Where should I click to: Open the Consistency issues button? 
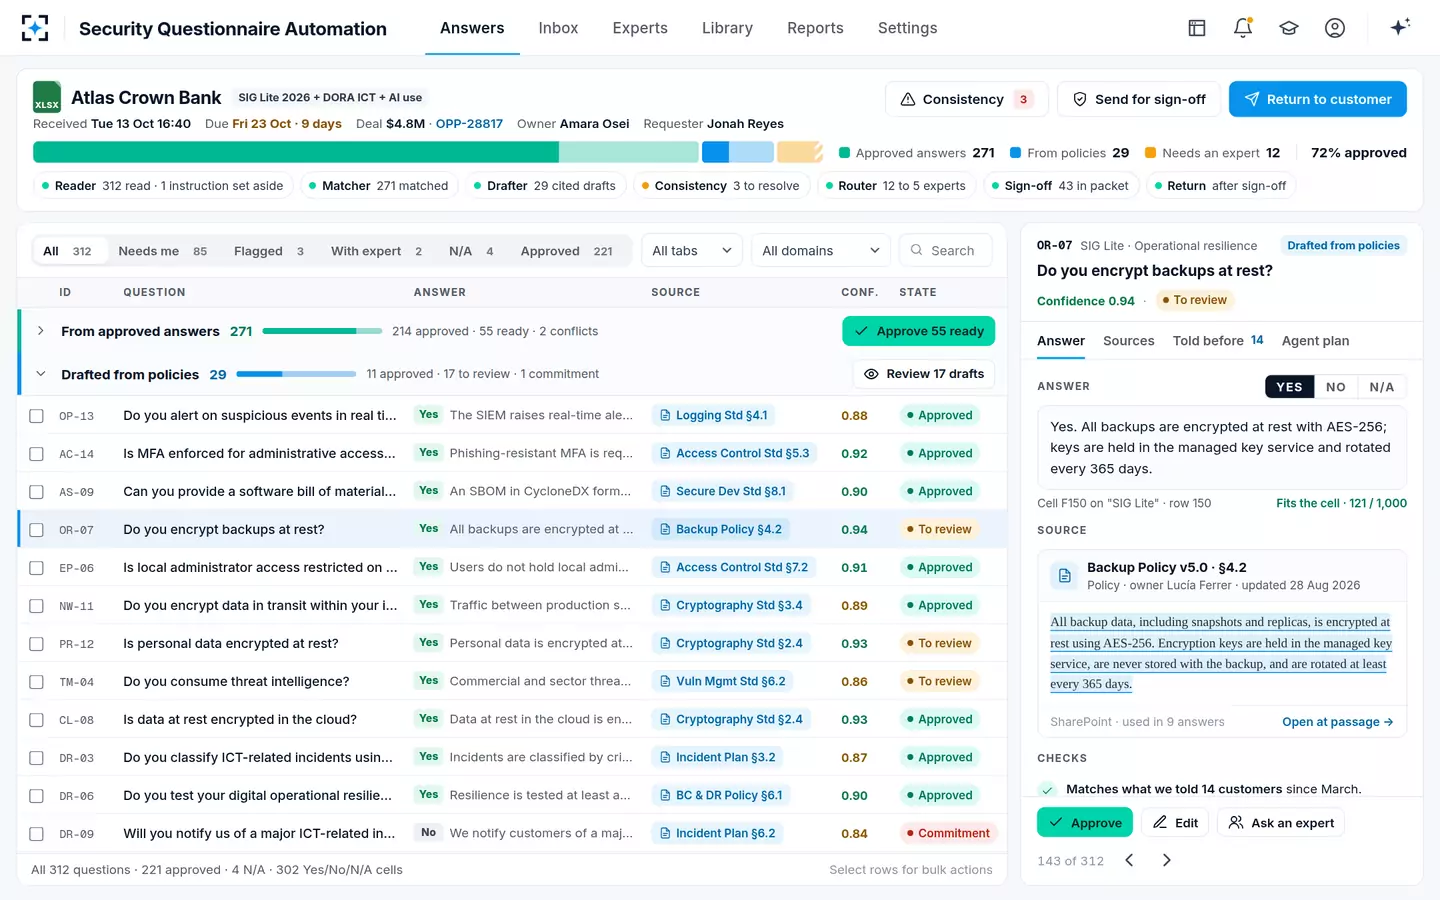(x=966, y=99)
